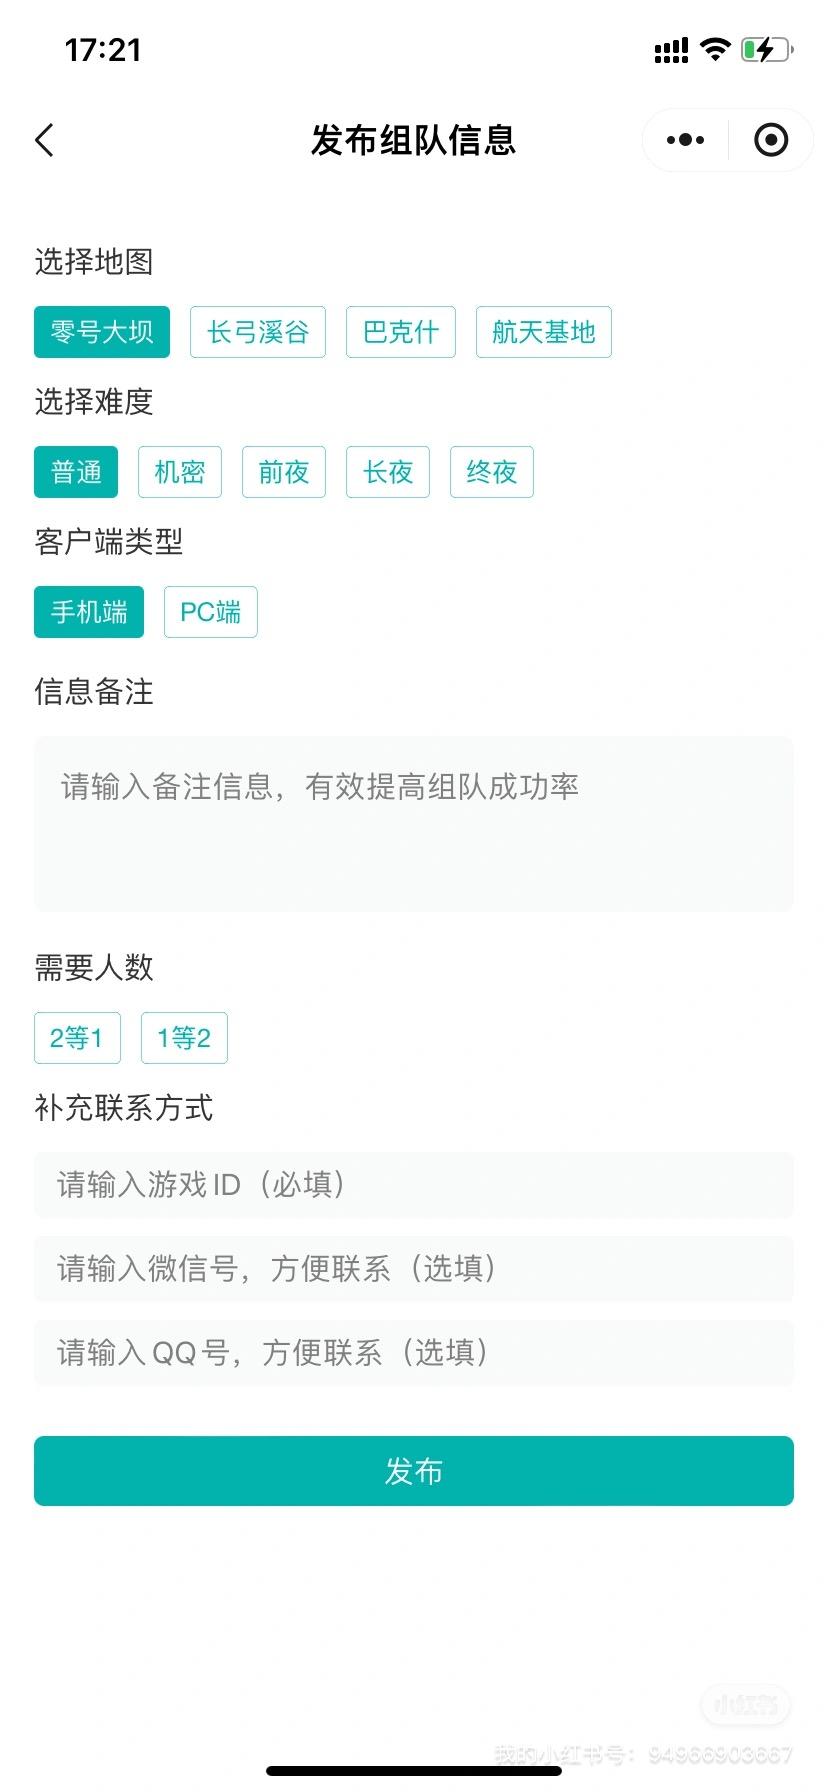Viewport: 828px width, 1792px height.
Task: Set difficulty to 机密
Action: coord(180,472)
